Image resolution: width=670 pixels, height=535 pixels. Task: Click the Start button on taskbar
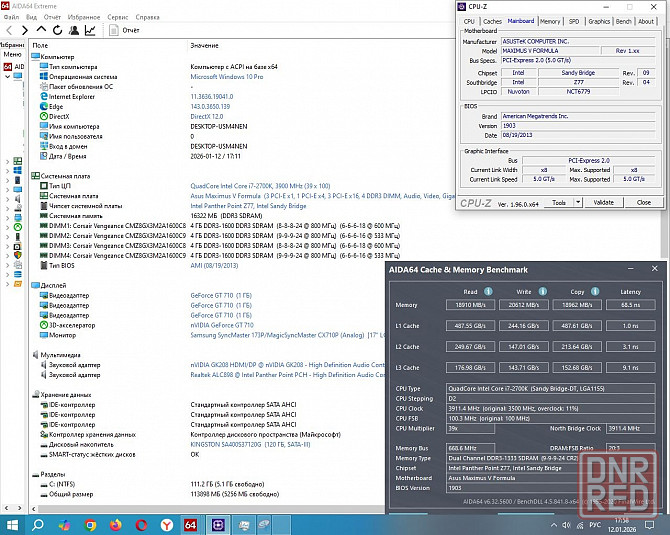[12, 524]
